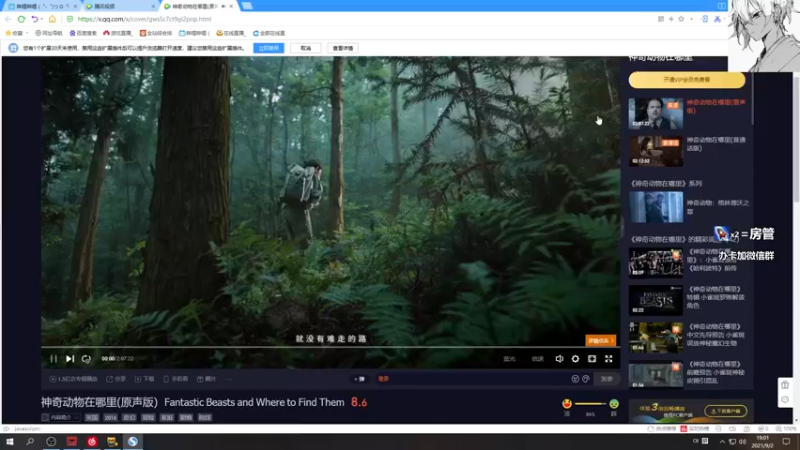Click the 8.6 rating score

359,402
